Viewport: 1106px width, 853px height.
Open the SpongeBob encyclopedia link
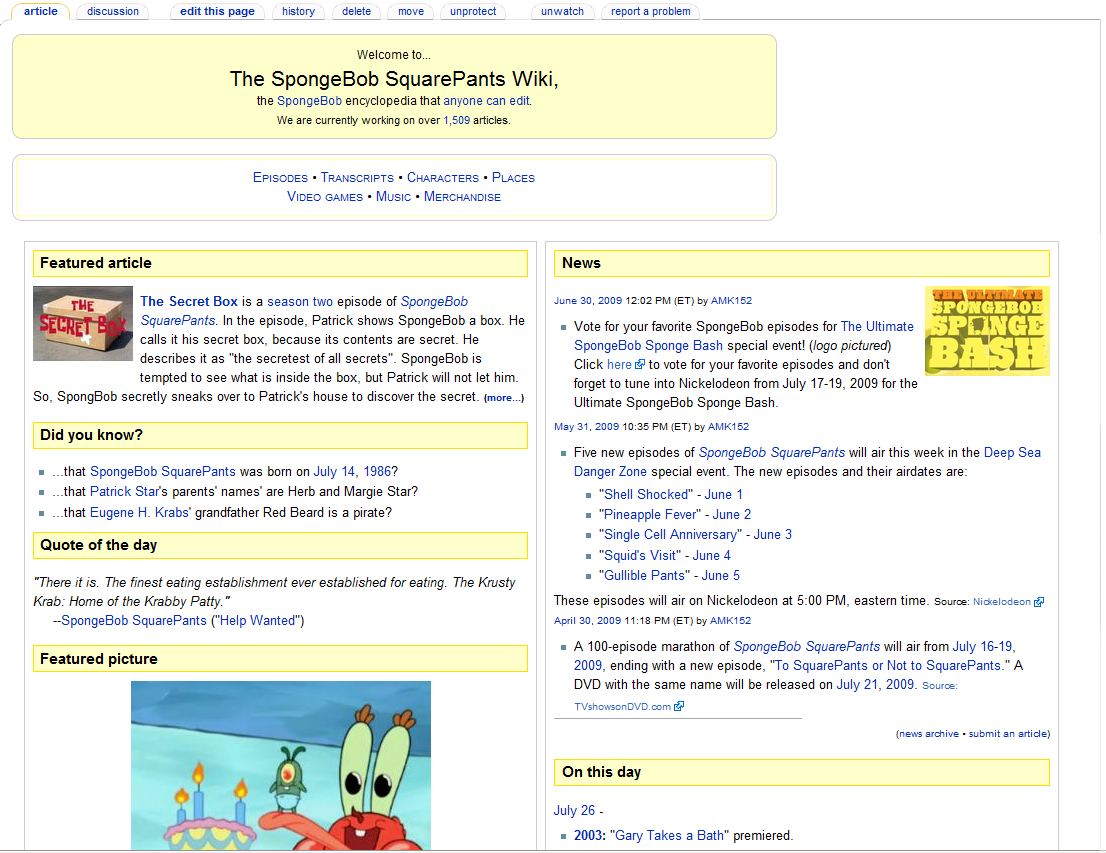tap(309, 101)
